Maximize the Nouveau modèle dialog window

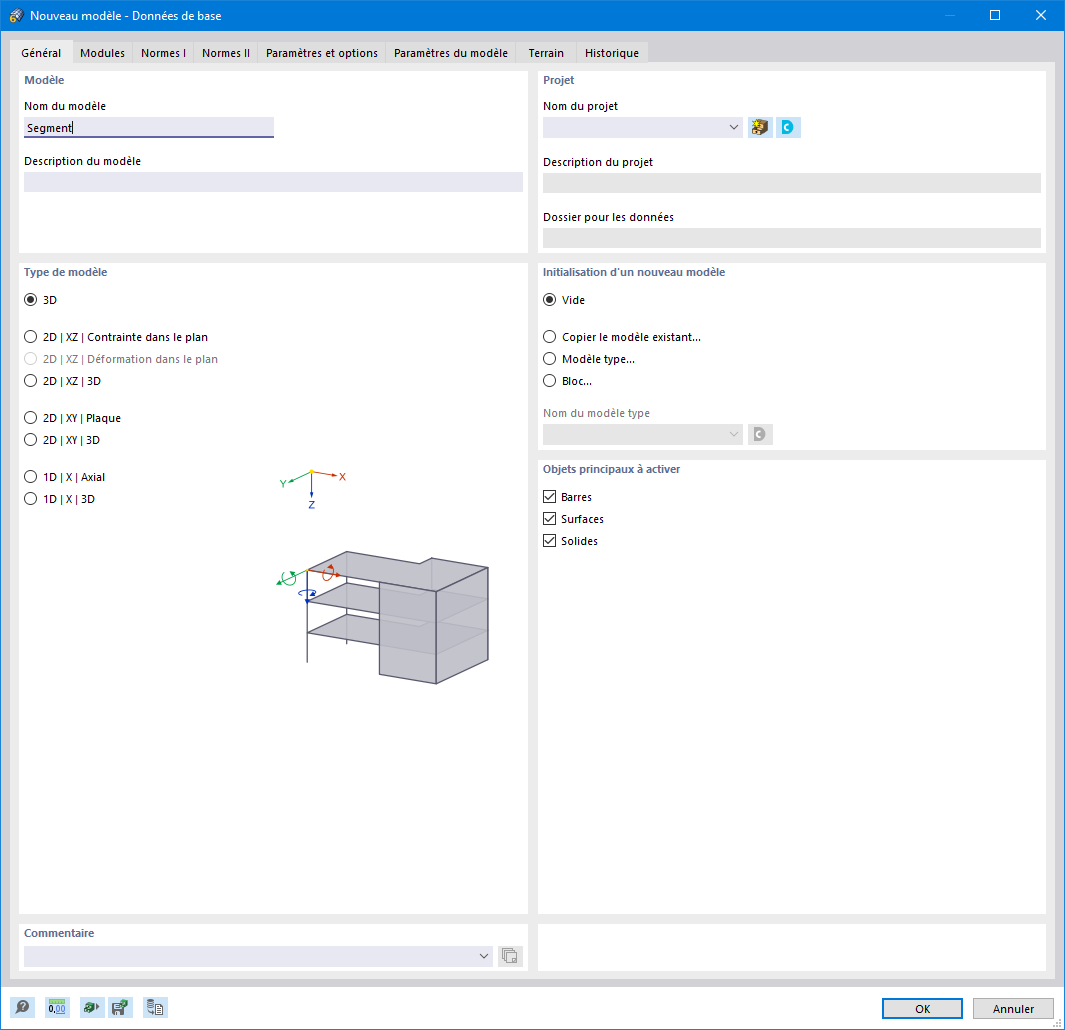[995, 15]
